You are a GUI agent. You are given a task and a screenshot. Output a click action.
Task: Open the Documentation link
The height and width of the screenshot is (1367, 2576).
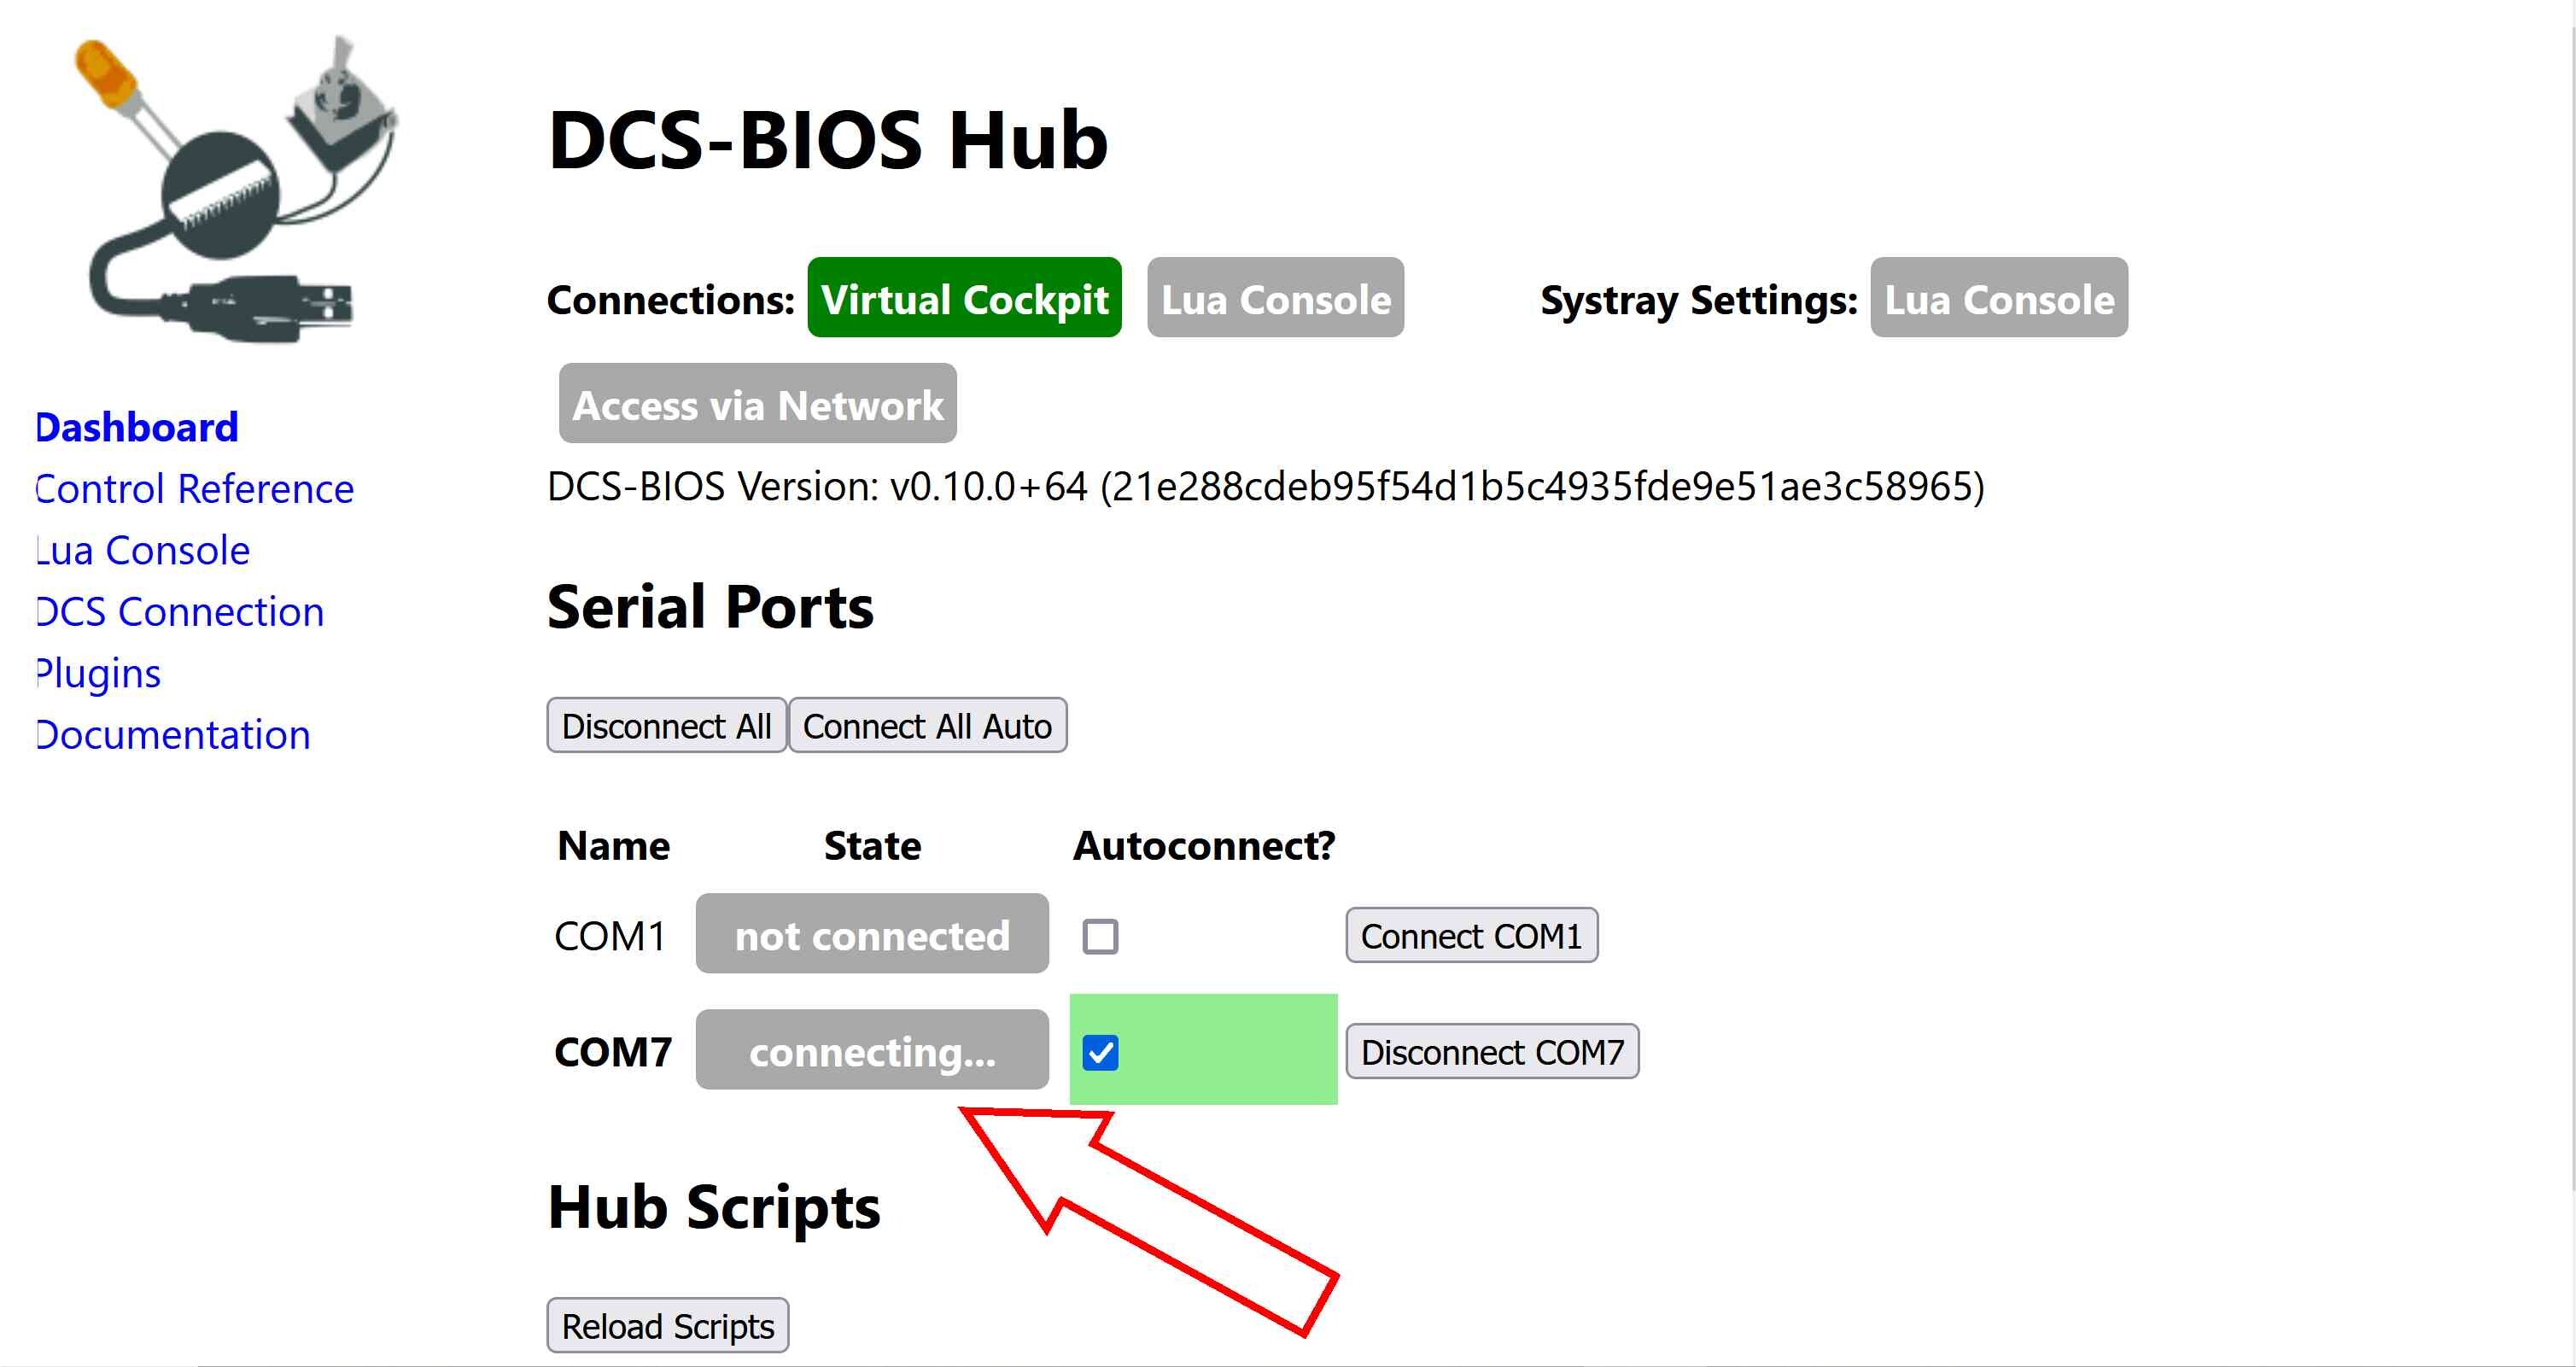pyautogui.click(x=173, y=735)
